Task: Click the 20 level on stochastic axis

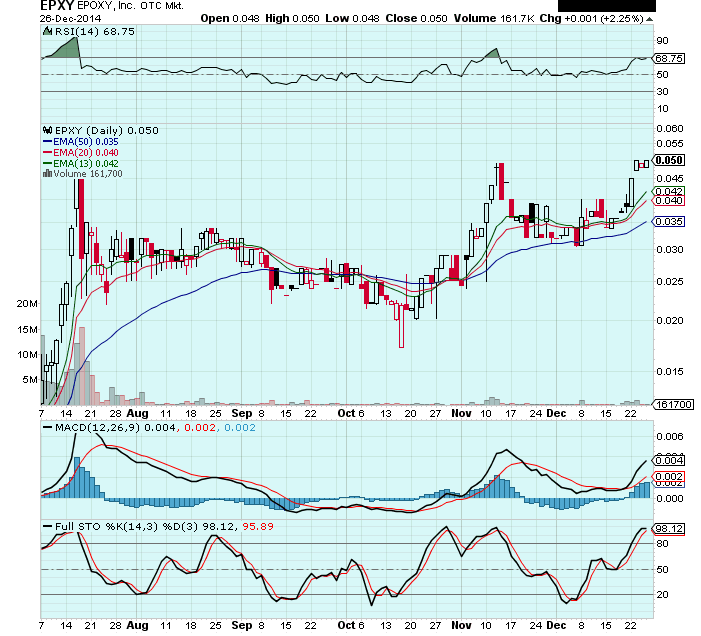Action: point(662,595)
